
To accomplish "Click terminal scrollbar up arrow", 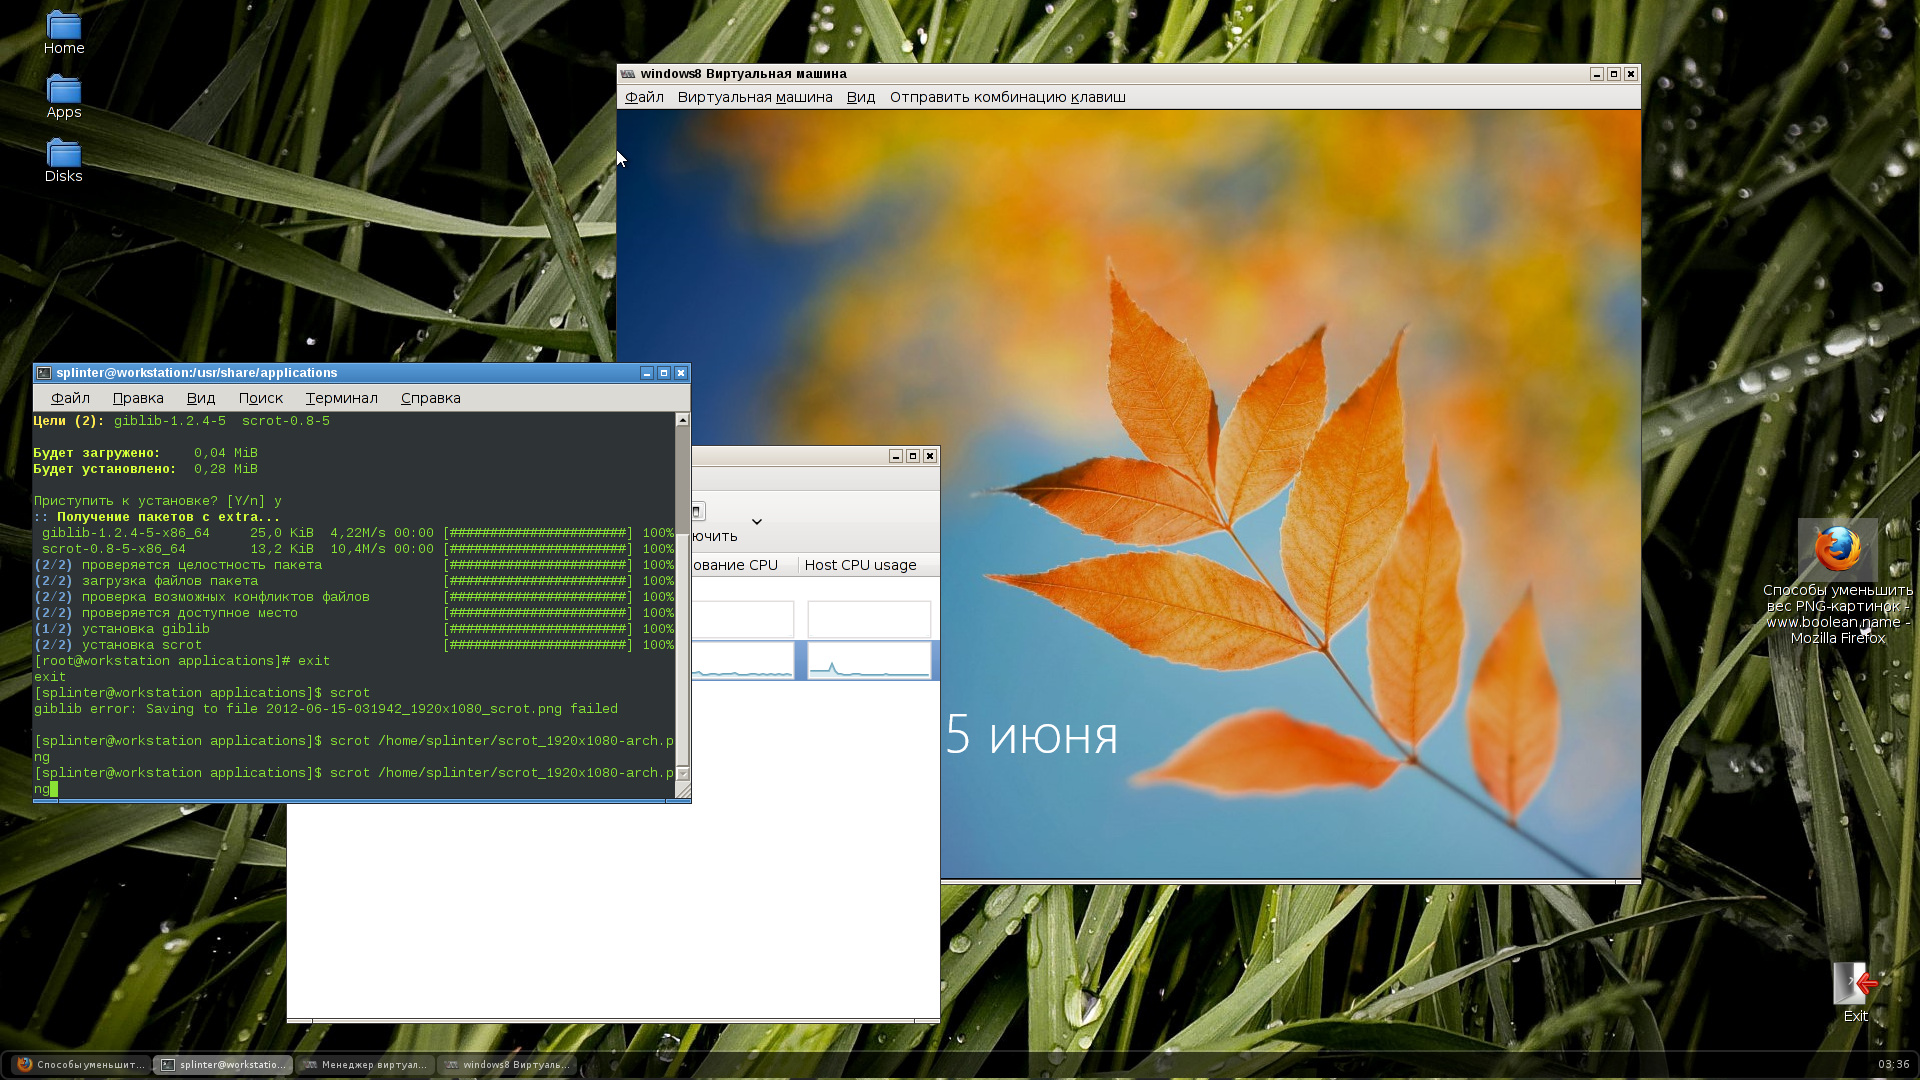I will pyautogui.click(x=683, y=420).
